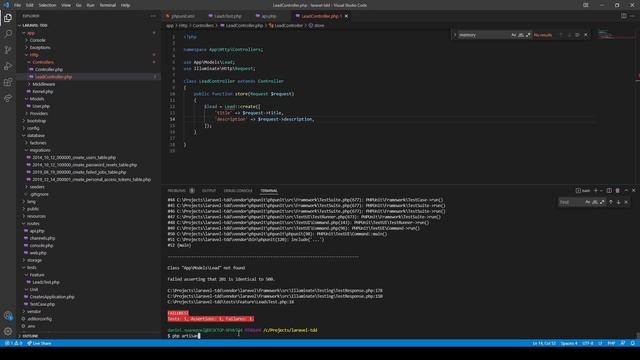This screenshot has height=360, width=640.
Task: Switch to the Output panel tab
Action: click(x=209, y=191)
